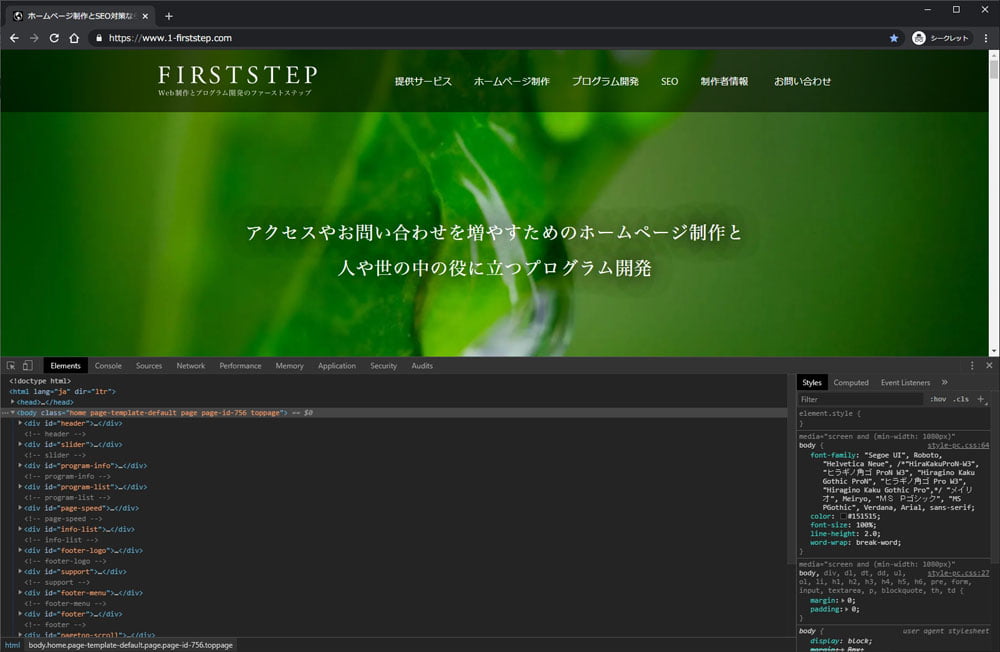Open the style-pc.css:27 source link

pyautogui.click(x=958, y=573)
